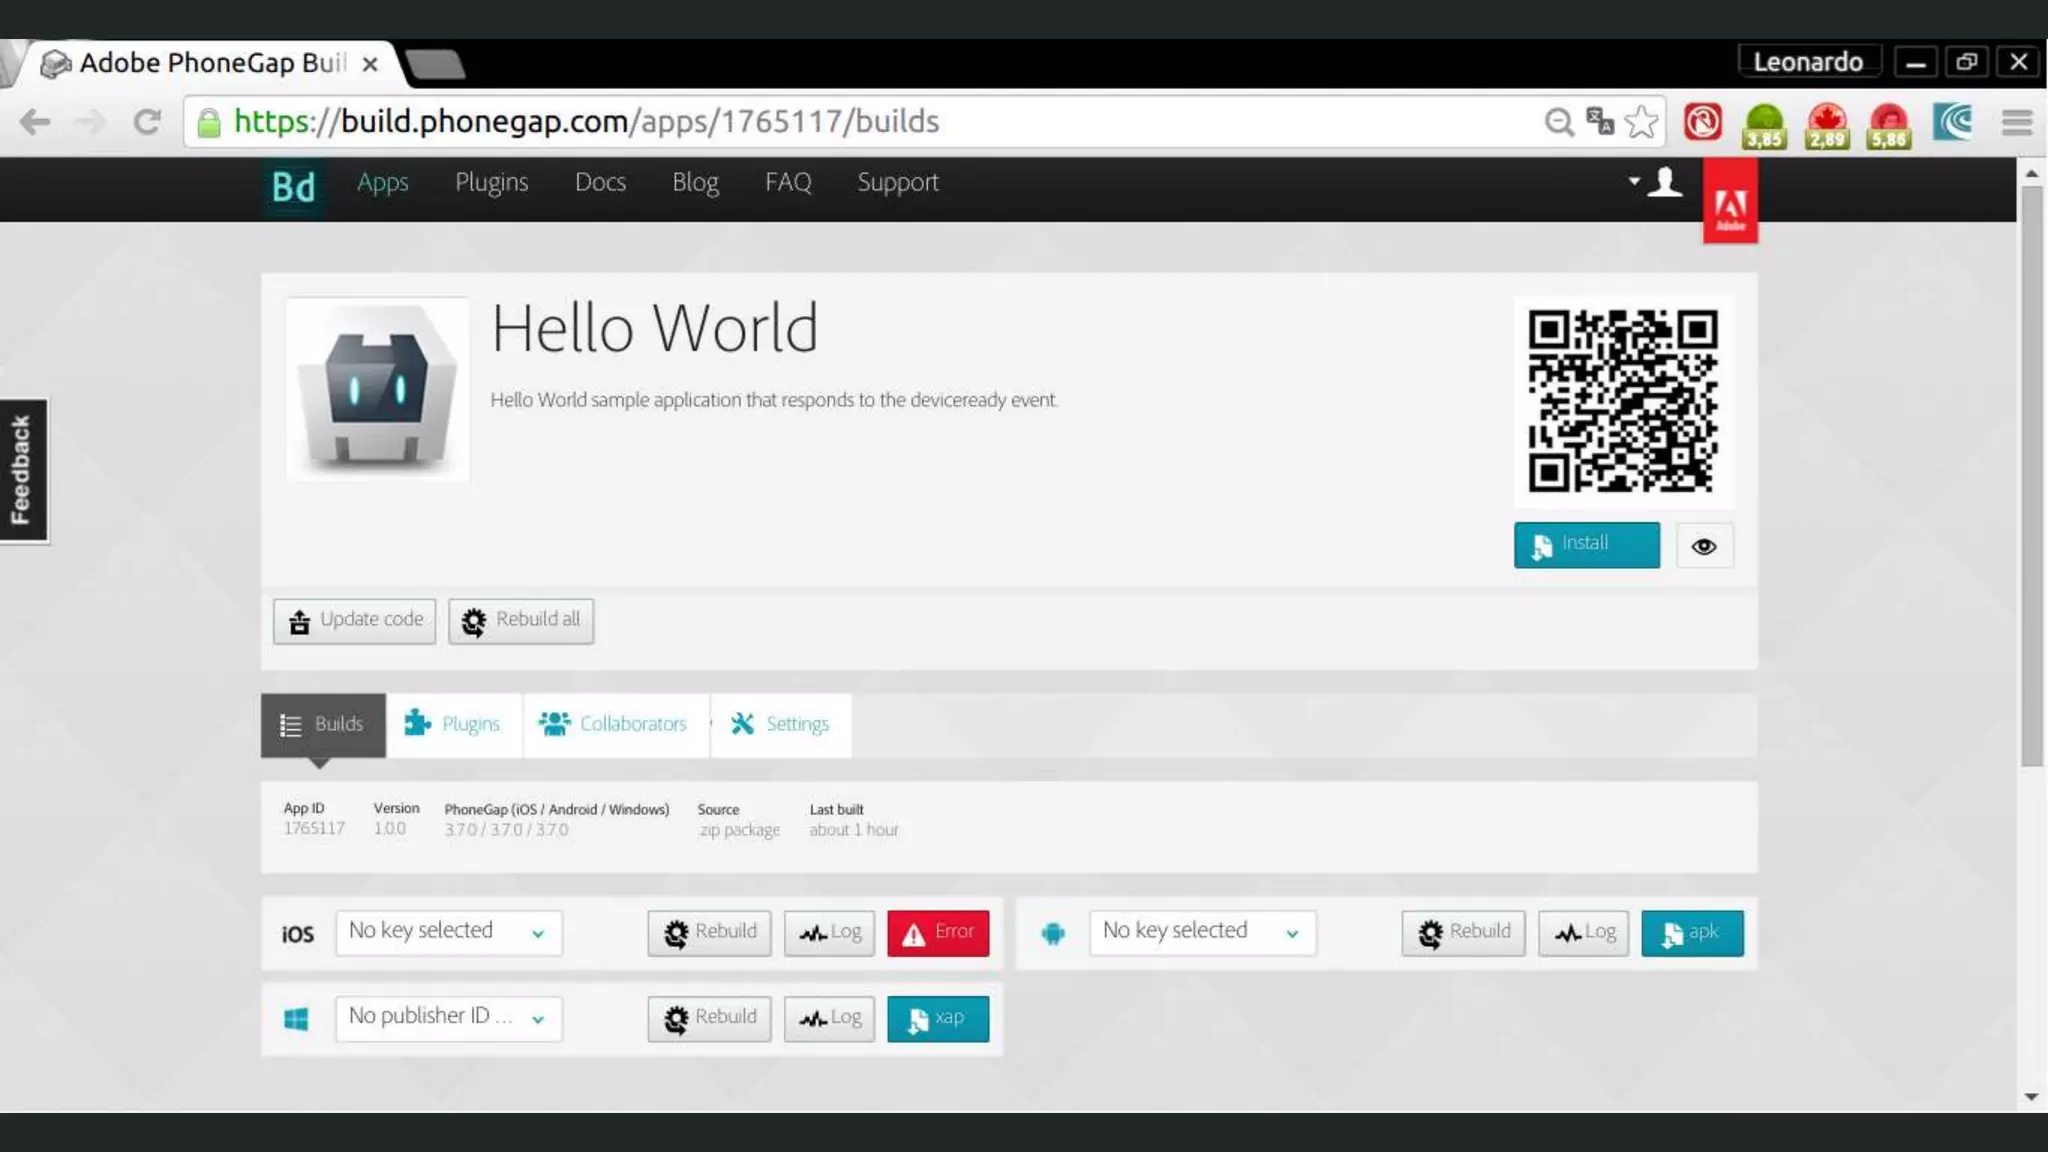The image size is (2048, 1152).
Task: Reload the page with refresh icon
Action: point(147,122)
